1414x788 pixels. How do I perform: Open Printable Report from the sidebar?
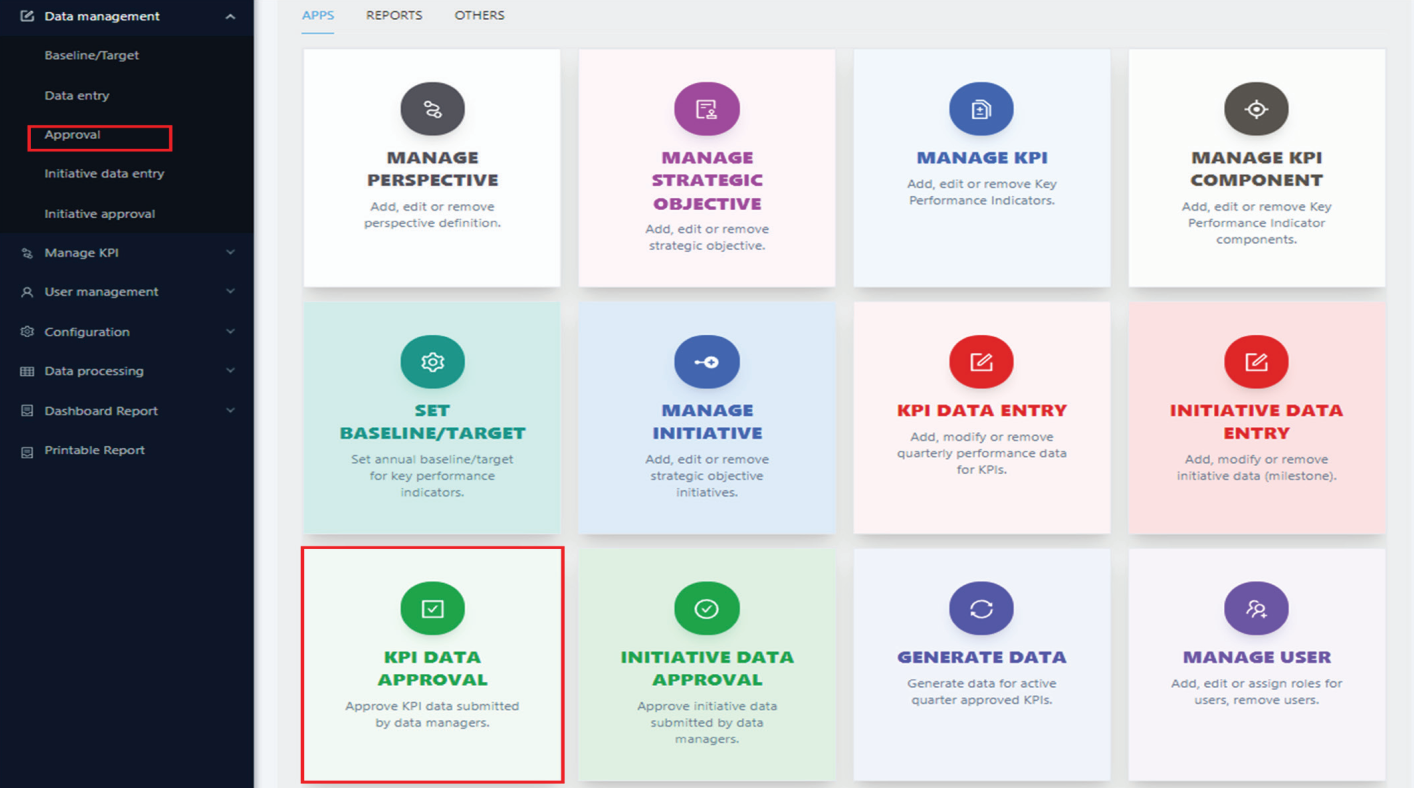tap(95, 450)
